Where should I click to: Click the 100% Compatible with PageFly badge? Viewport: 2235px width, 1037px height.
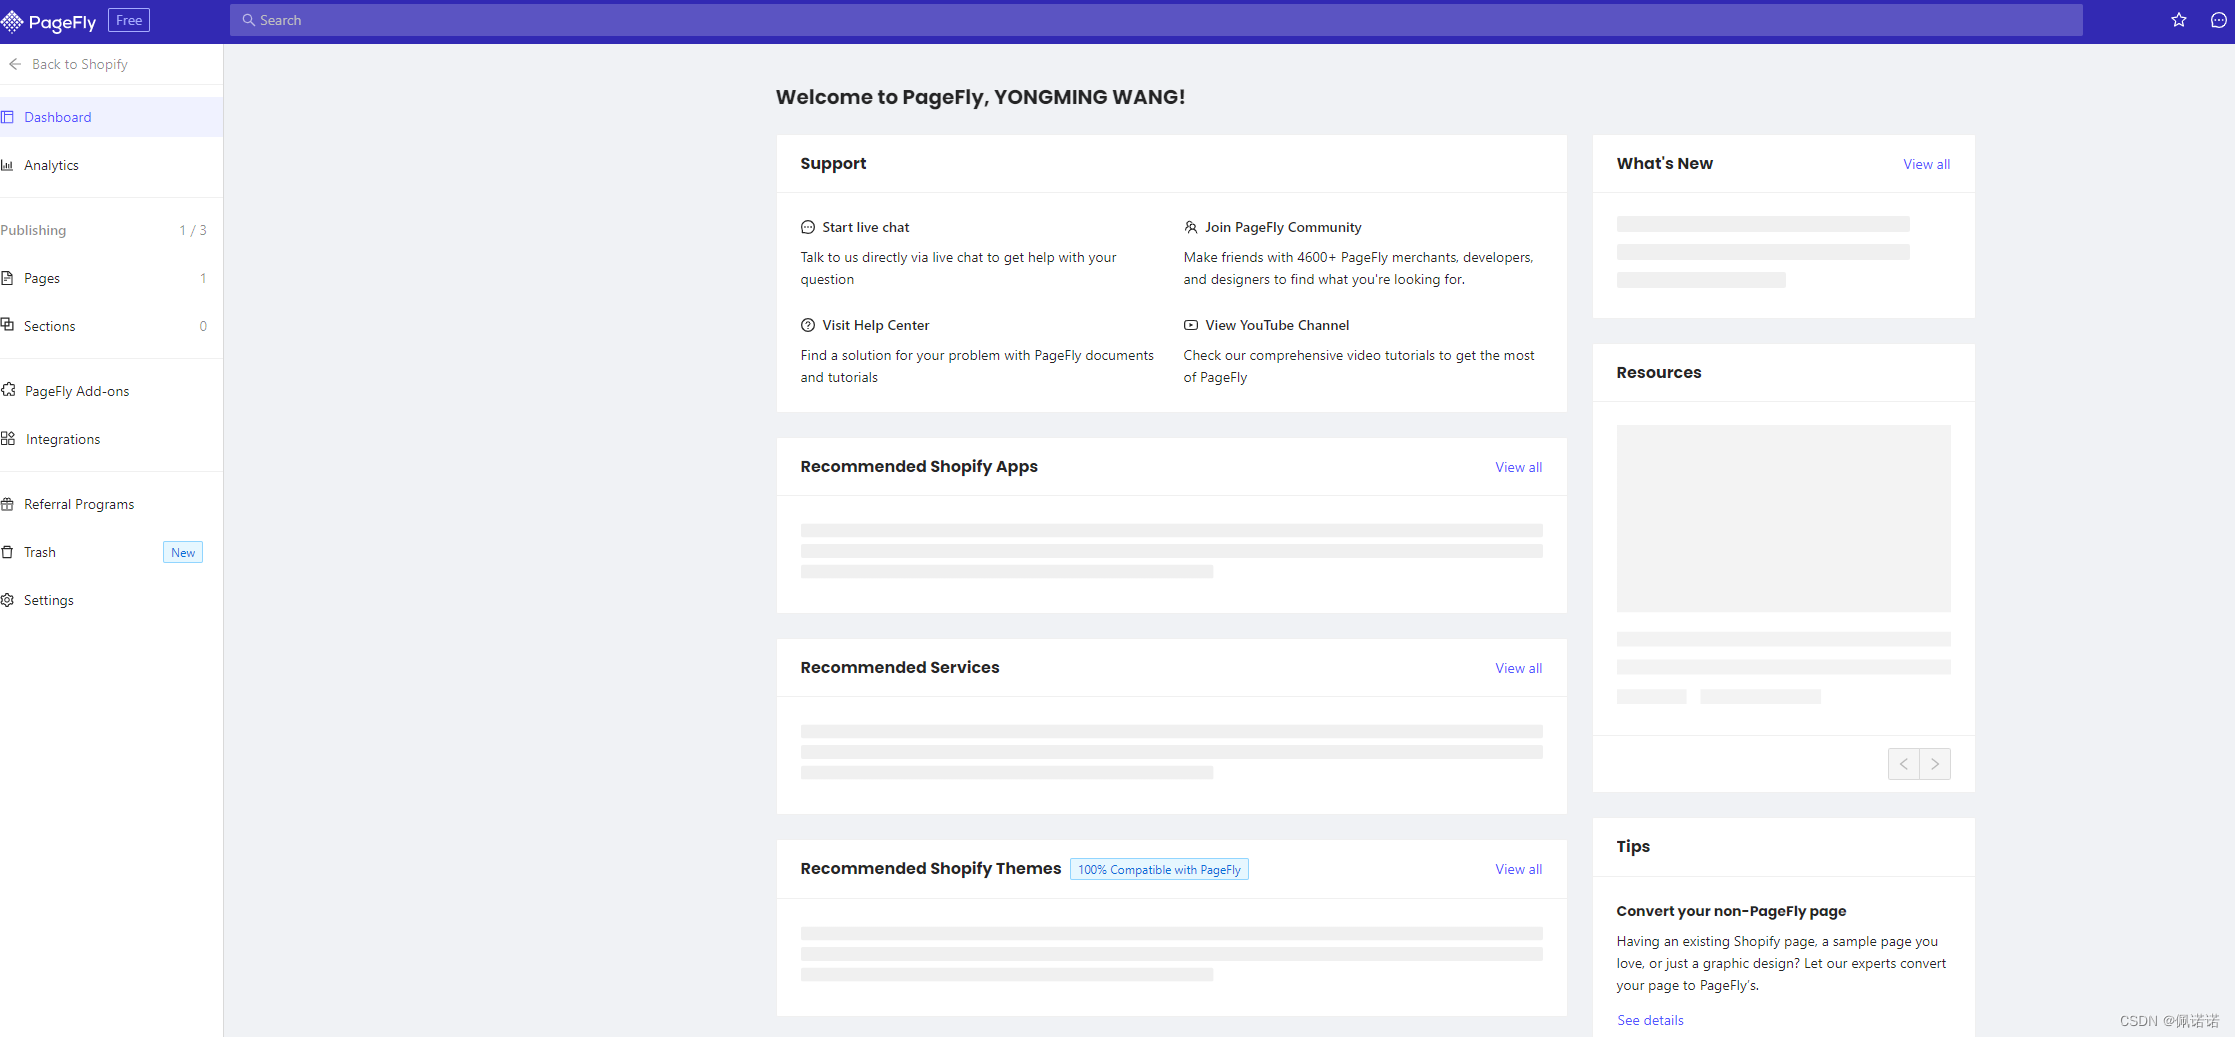click(x=1159, y=869)
